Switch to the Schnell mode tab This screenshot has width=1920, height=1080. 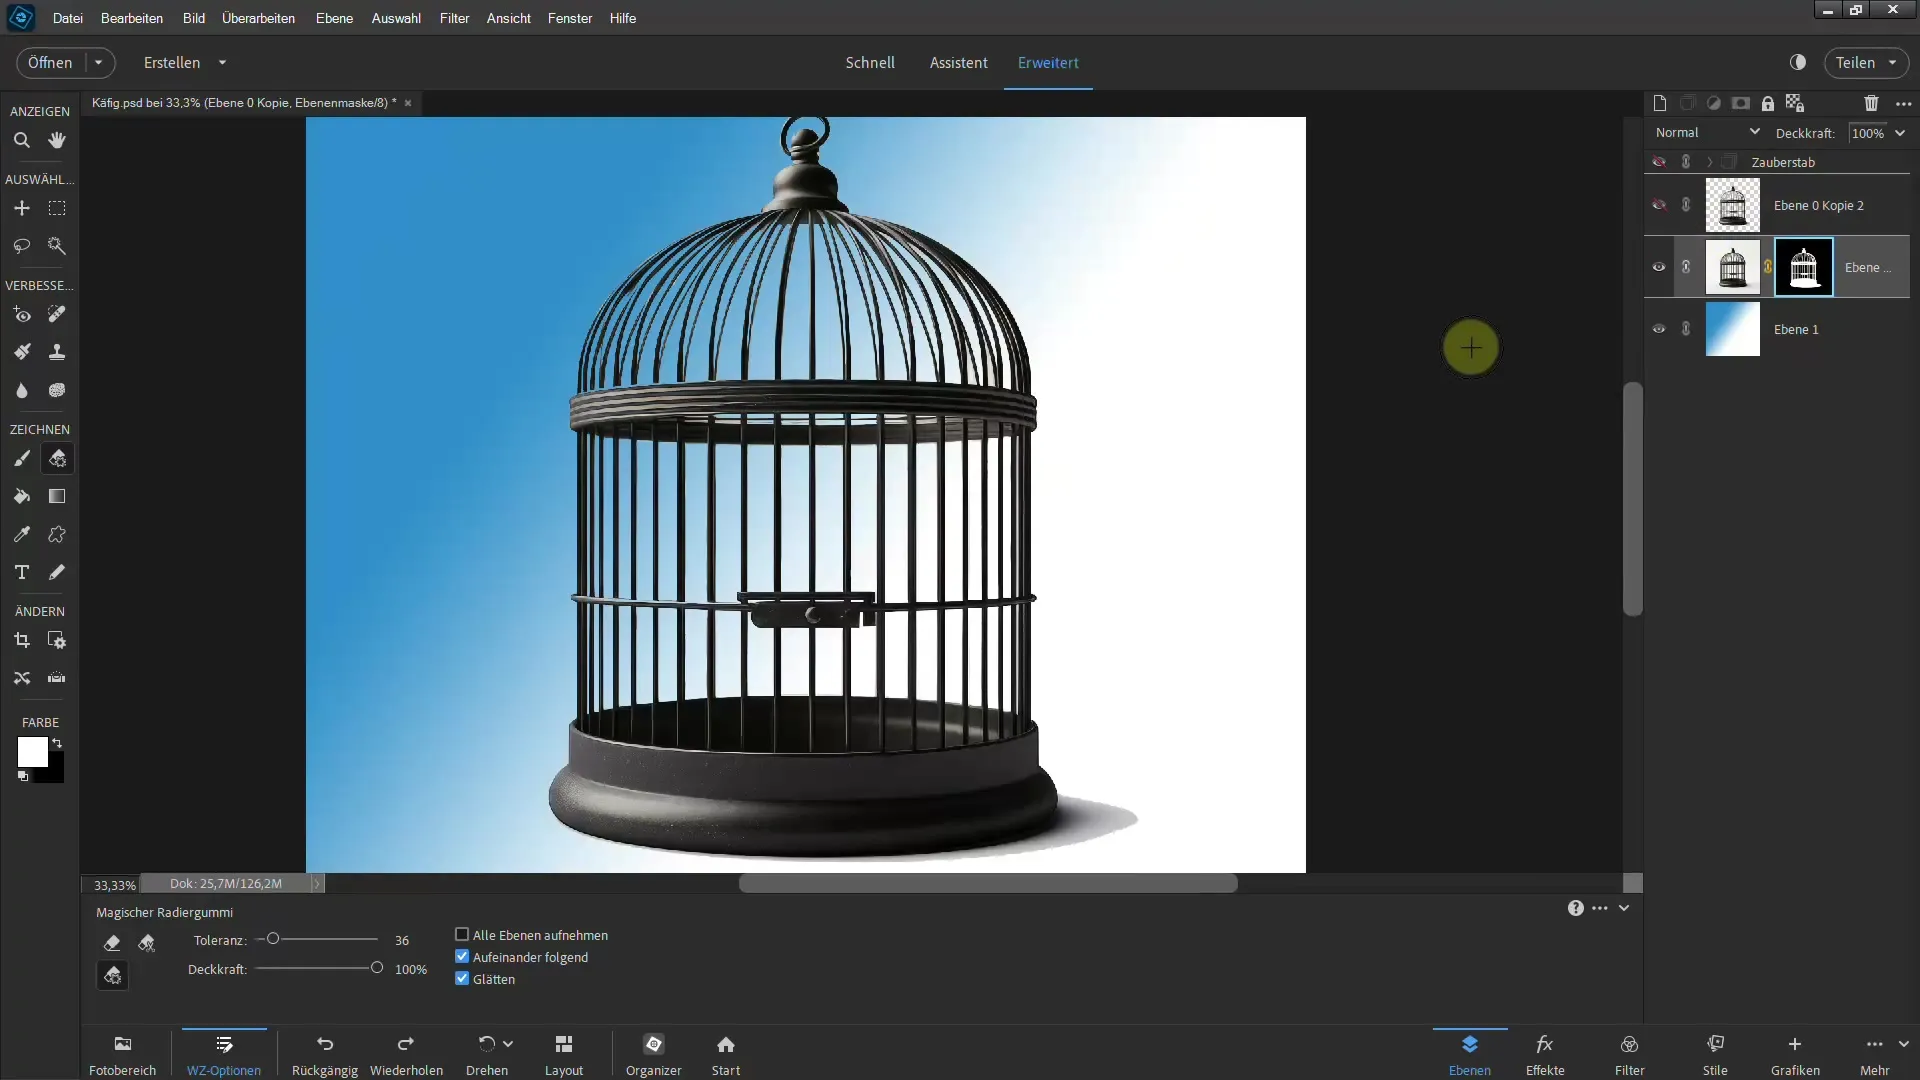click(x=870, y=62)
